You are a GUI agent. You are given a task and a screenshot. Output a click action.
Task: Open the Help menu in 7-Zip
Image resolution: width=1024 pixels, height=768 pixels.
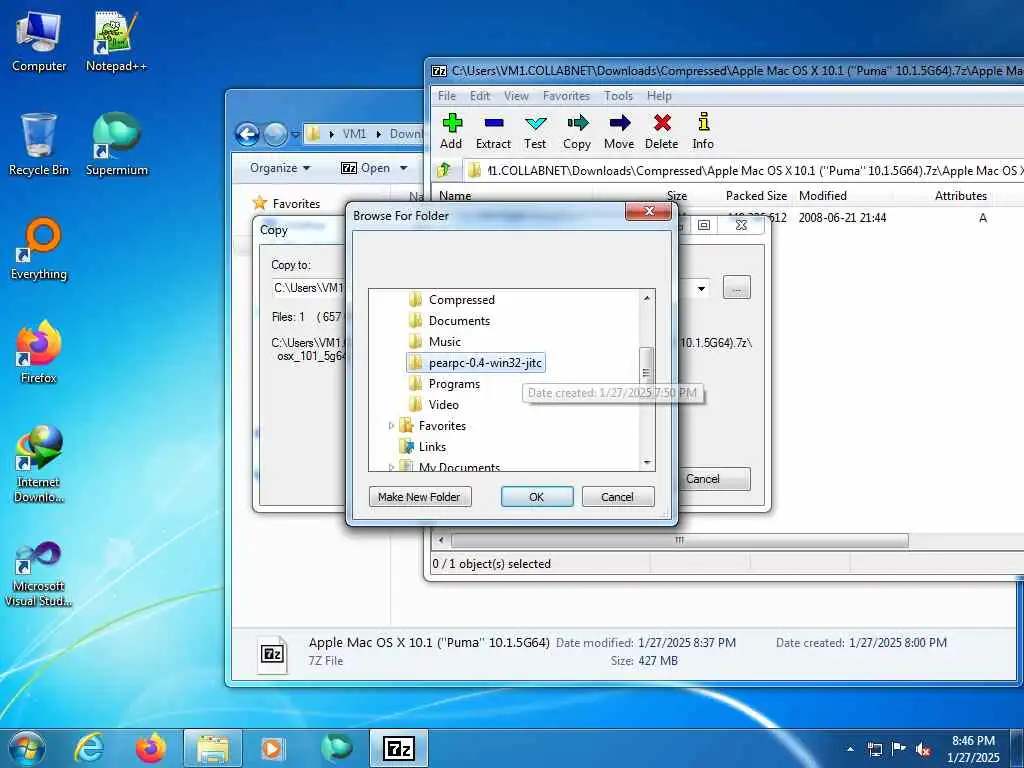pos(659,96)
